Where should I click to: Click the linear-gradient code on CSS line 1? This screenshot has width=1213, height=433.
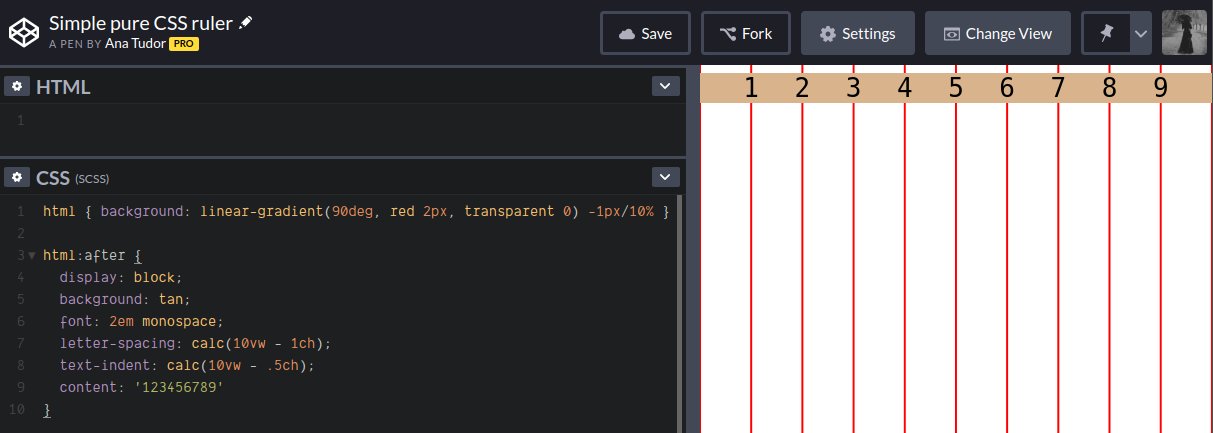point(387,212)
